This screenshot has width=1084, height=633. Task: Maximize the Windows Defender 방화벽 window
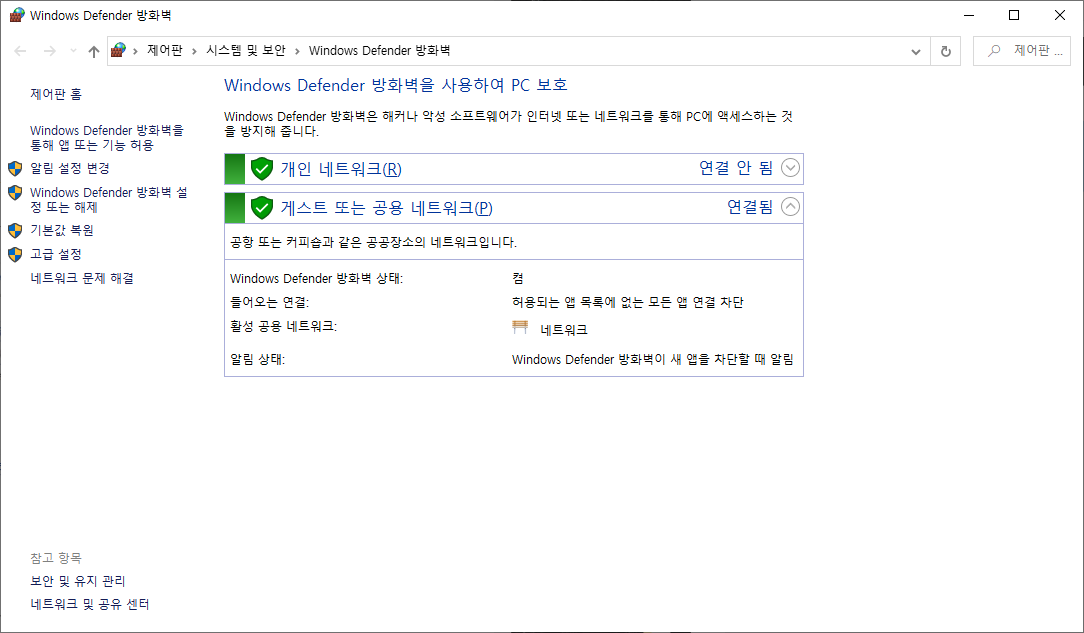(1014, 15)
